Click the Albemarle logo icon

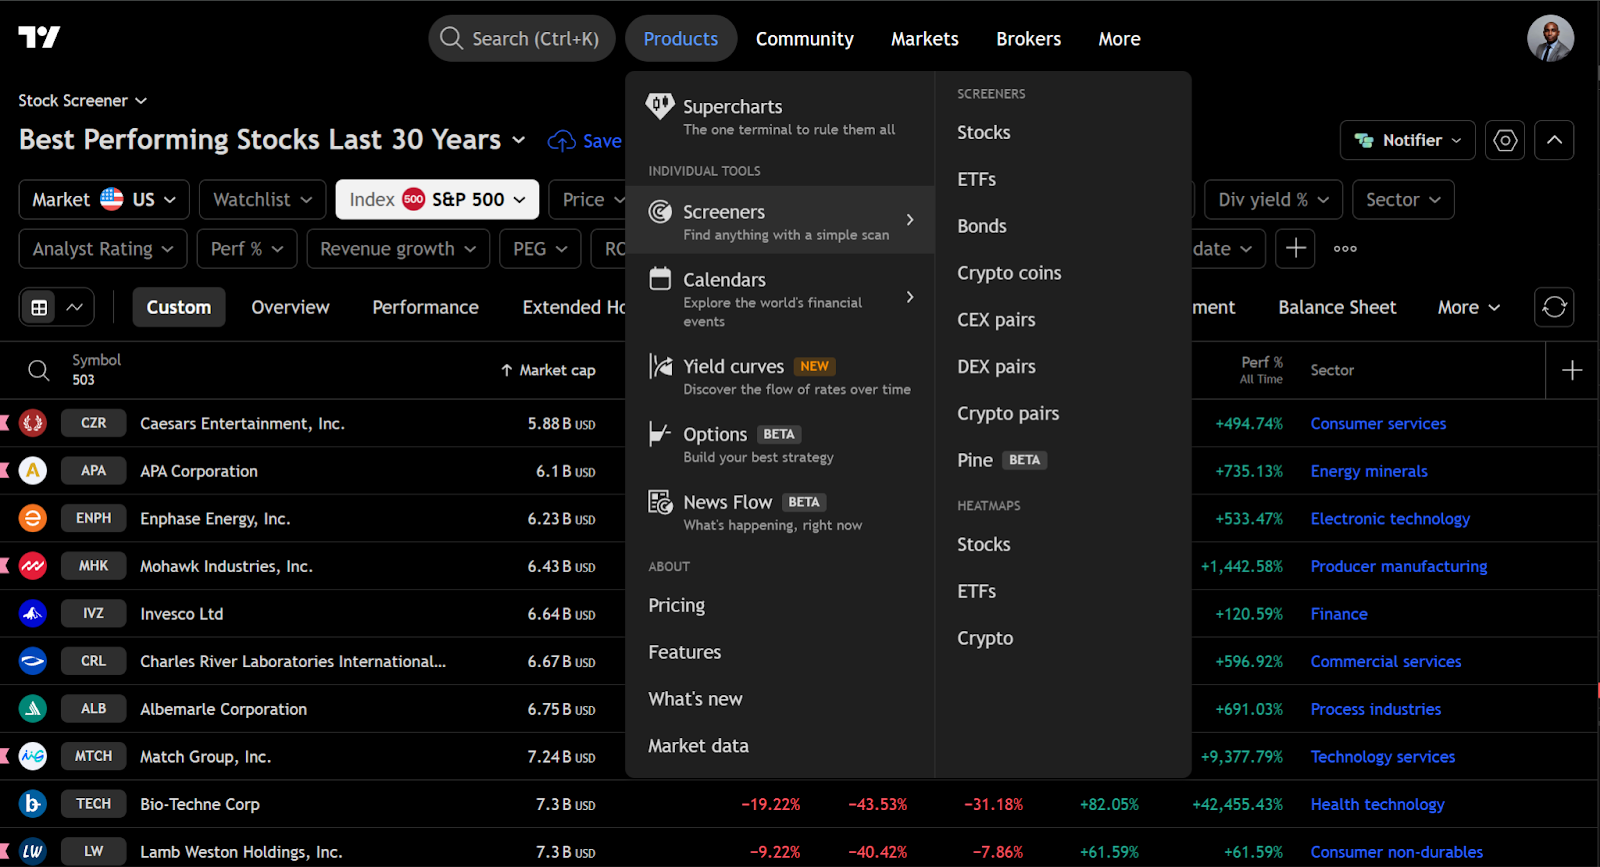click(33, 708)
